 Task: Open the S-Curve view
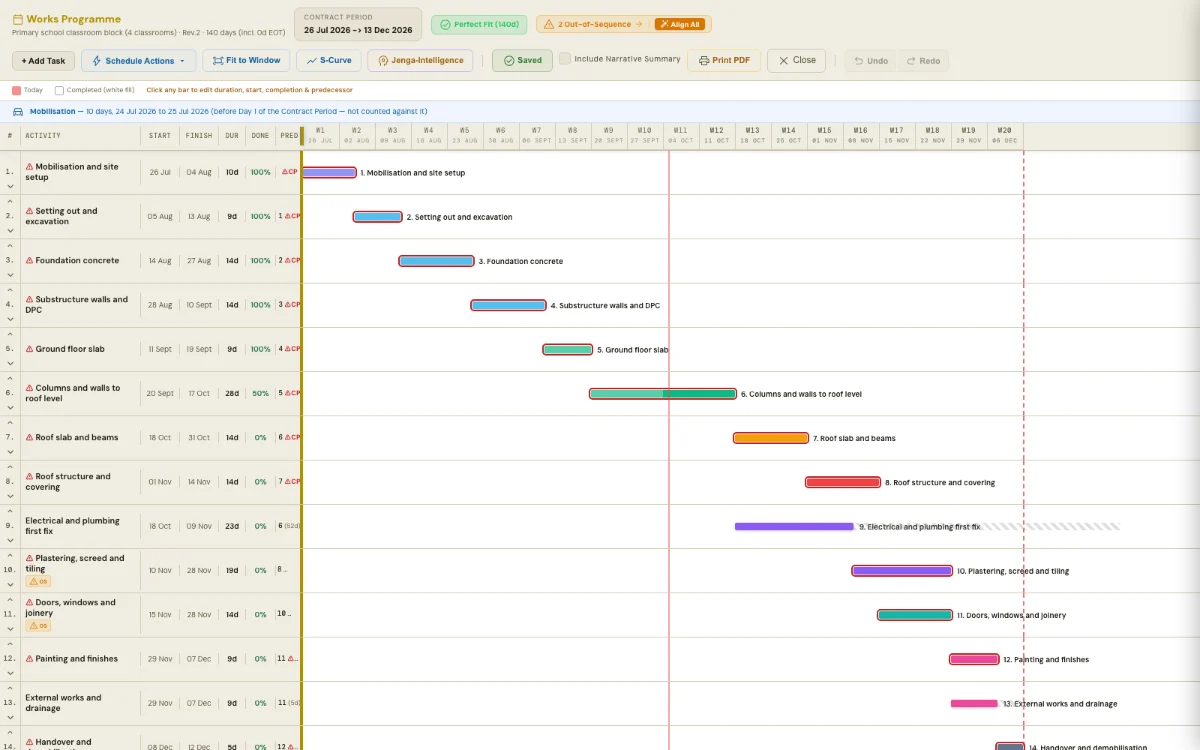point(329,61)
